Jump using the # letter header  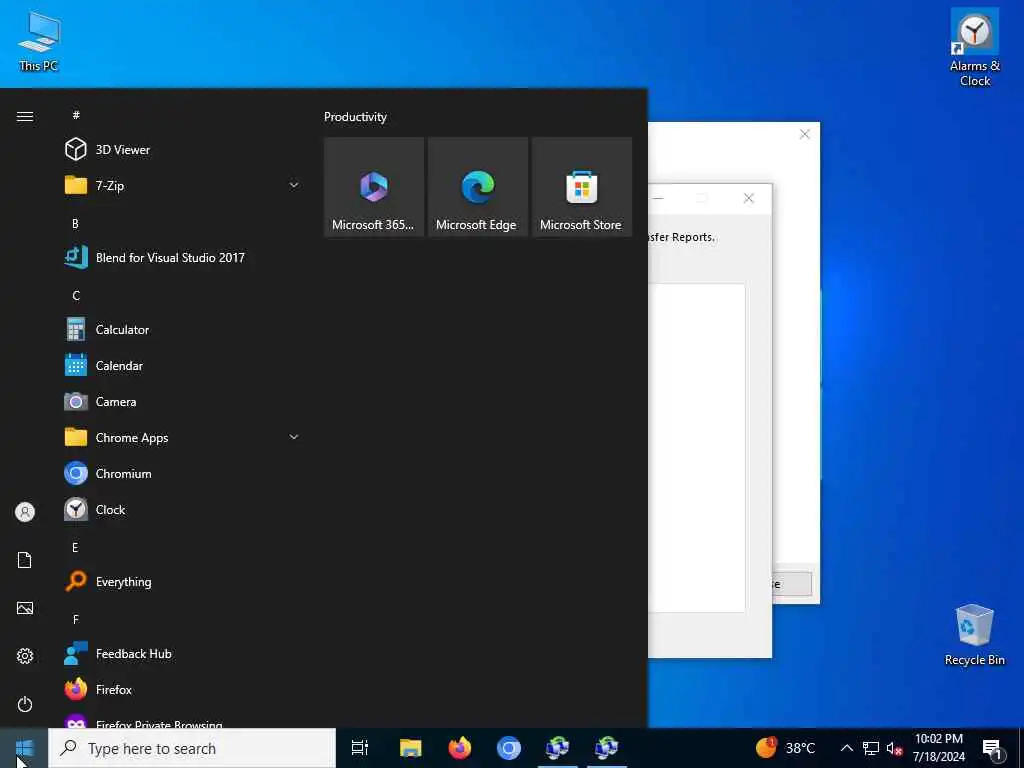click(x=76, y=115)
